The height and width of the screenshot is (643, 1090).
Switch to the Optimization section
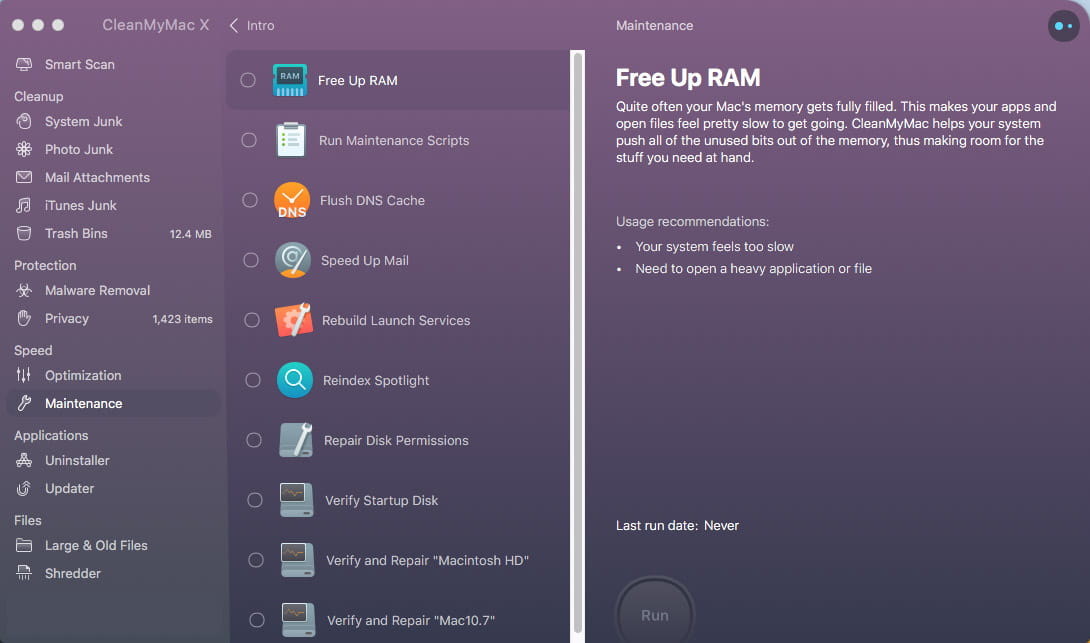tap(83, 375)
